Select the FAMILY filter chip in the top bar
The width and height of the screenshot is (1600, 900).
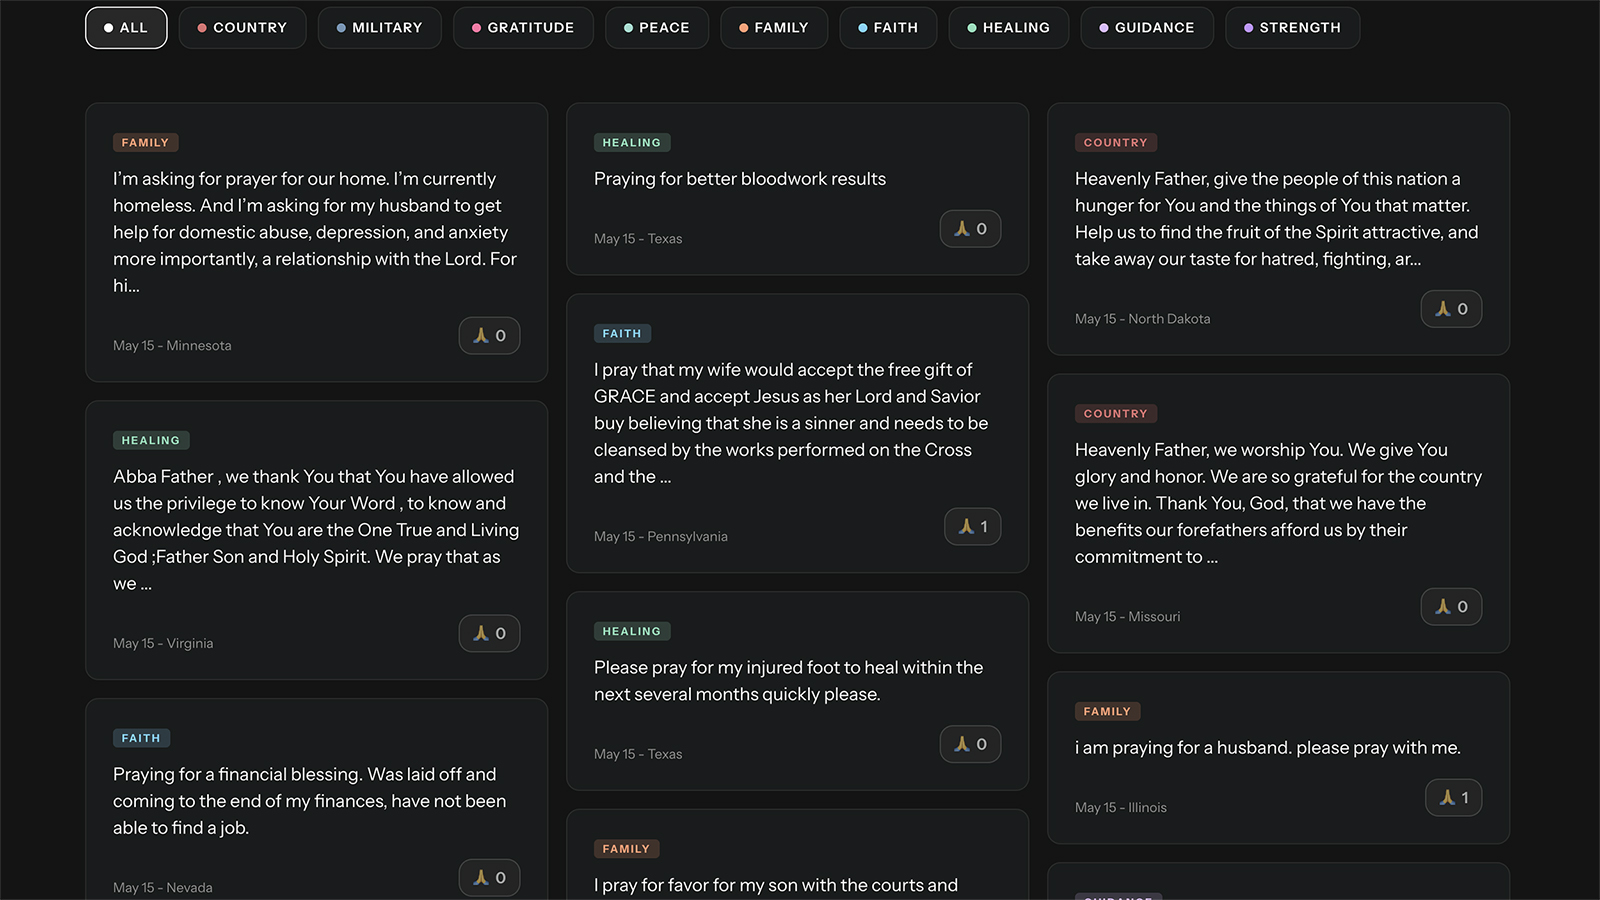(x=774, y=28)
